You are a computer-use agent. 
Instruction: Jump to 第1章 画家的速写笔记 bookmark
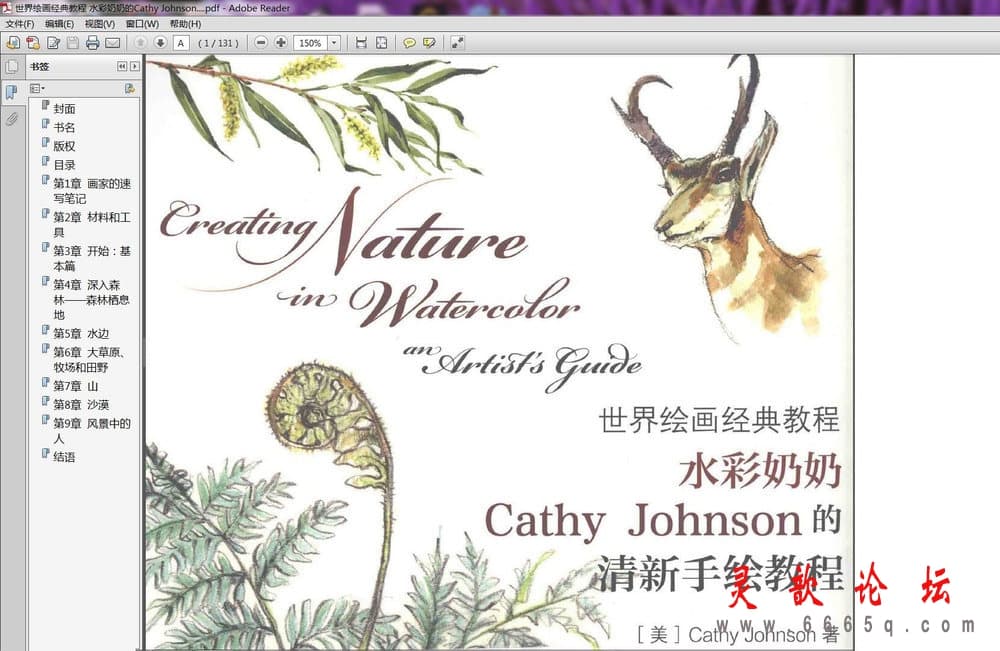(92, 191)
